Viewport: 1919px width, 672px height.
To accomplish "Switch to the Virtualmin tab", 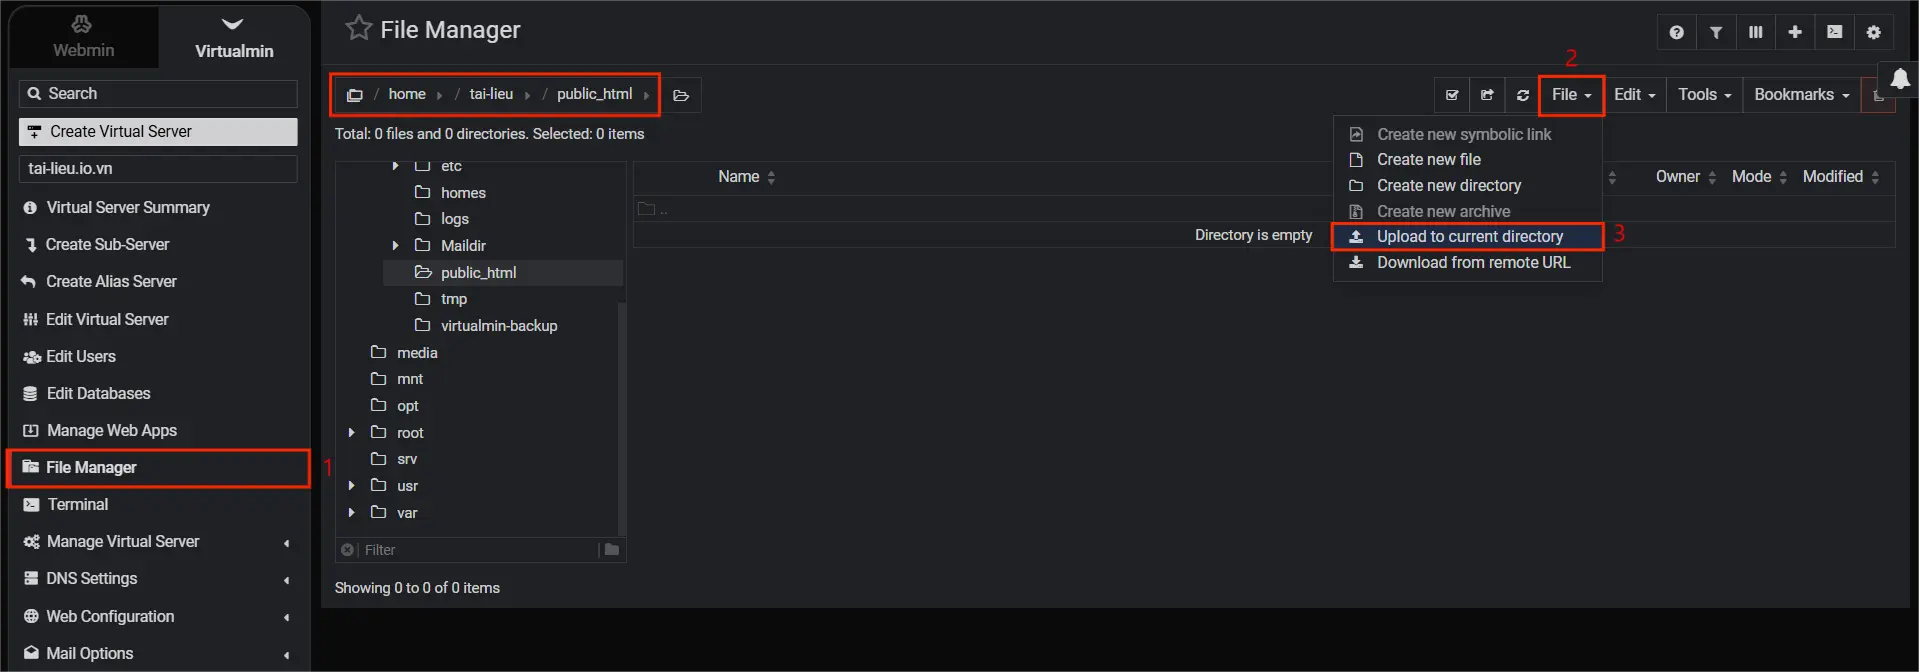I will (x=234, y=37).
